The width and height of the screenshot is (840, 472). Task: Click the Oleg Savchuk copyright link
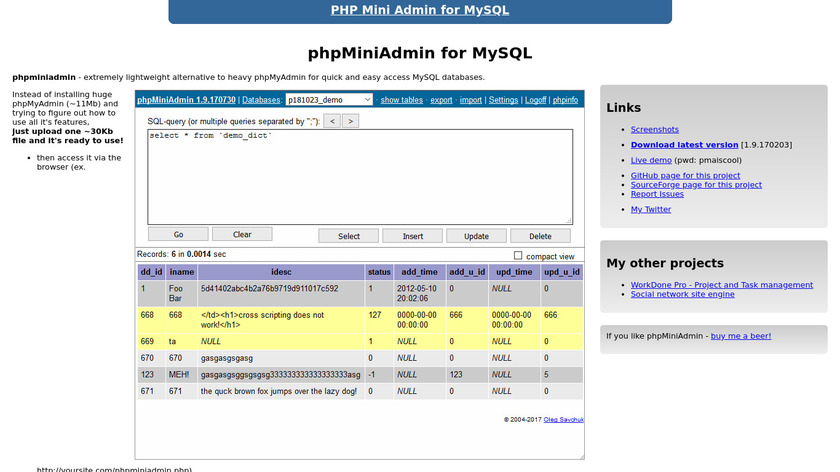tap(563, 420)
